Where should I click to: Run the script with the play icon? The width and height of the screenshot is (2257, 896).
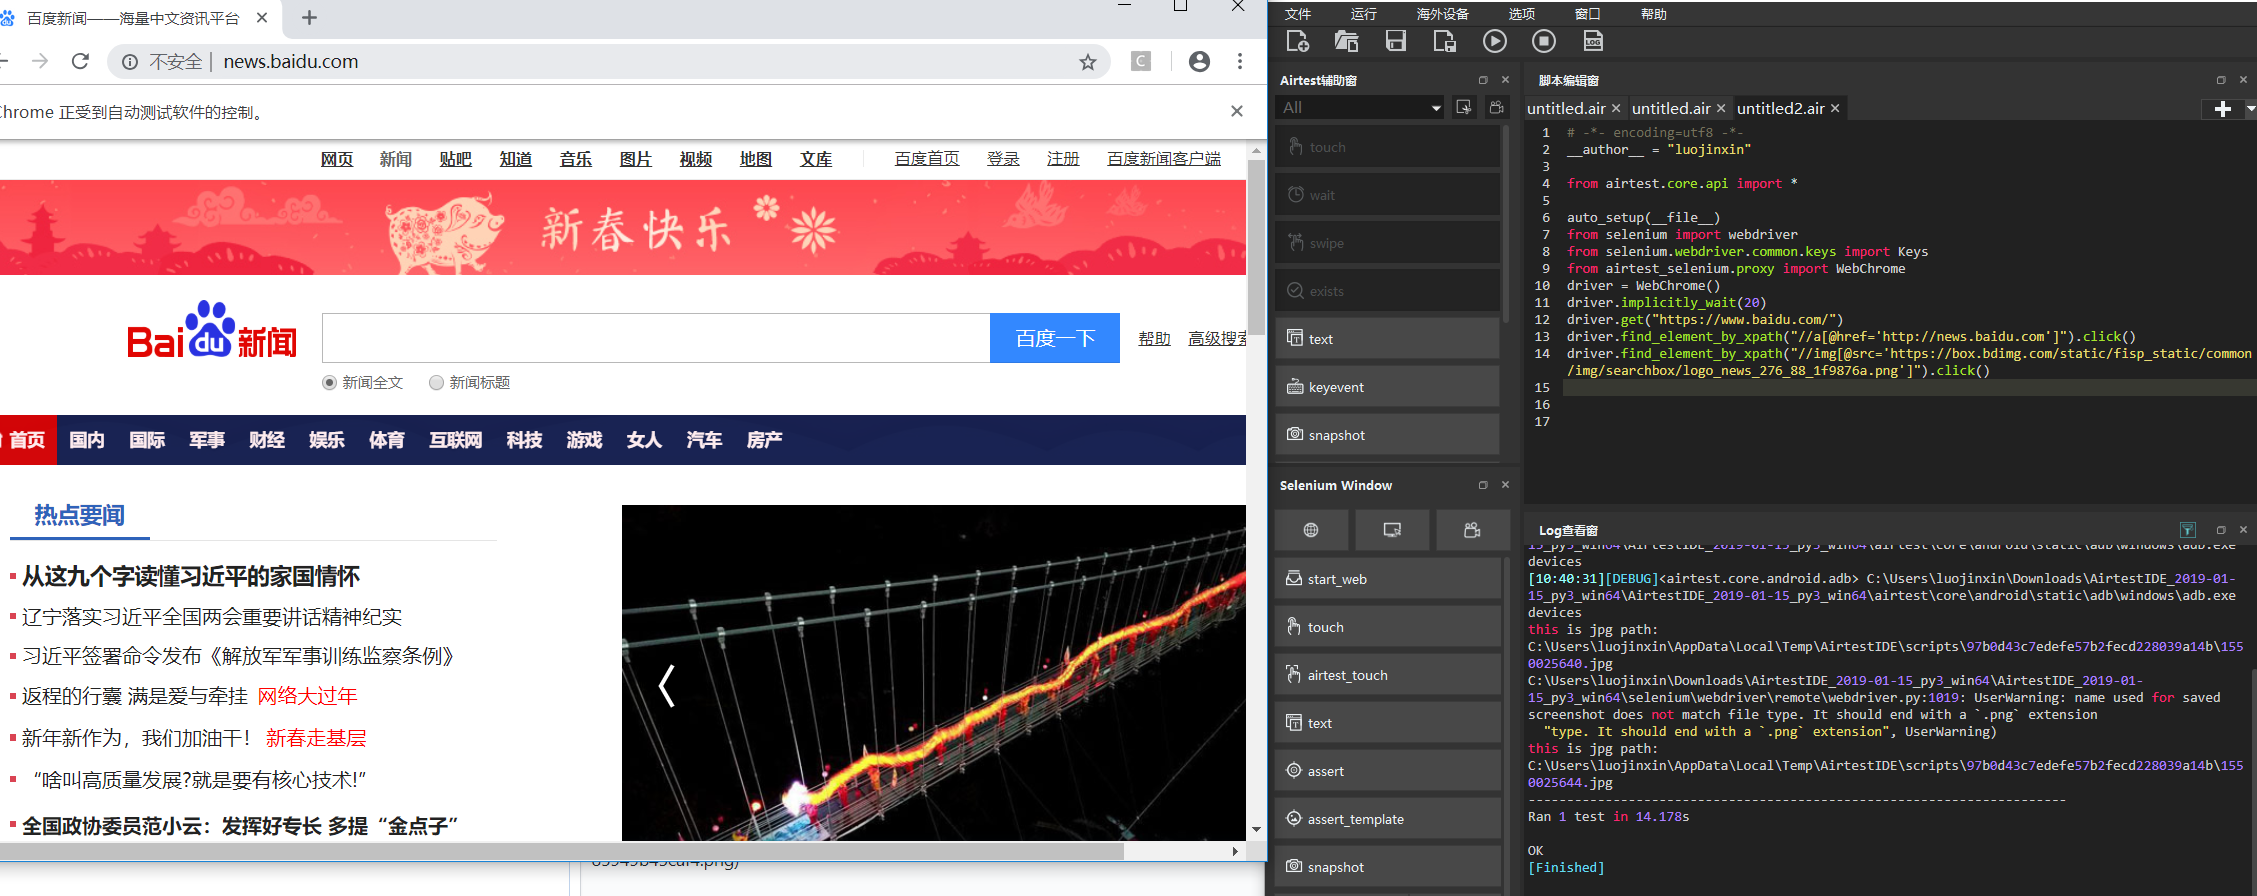point(1495,41)
